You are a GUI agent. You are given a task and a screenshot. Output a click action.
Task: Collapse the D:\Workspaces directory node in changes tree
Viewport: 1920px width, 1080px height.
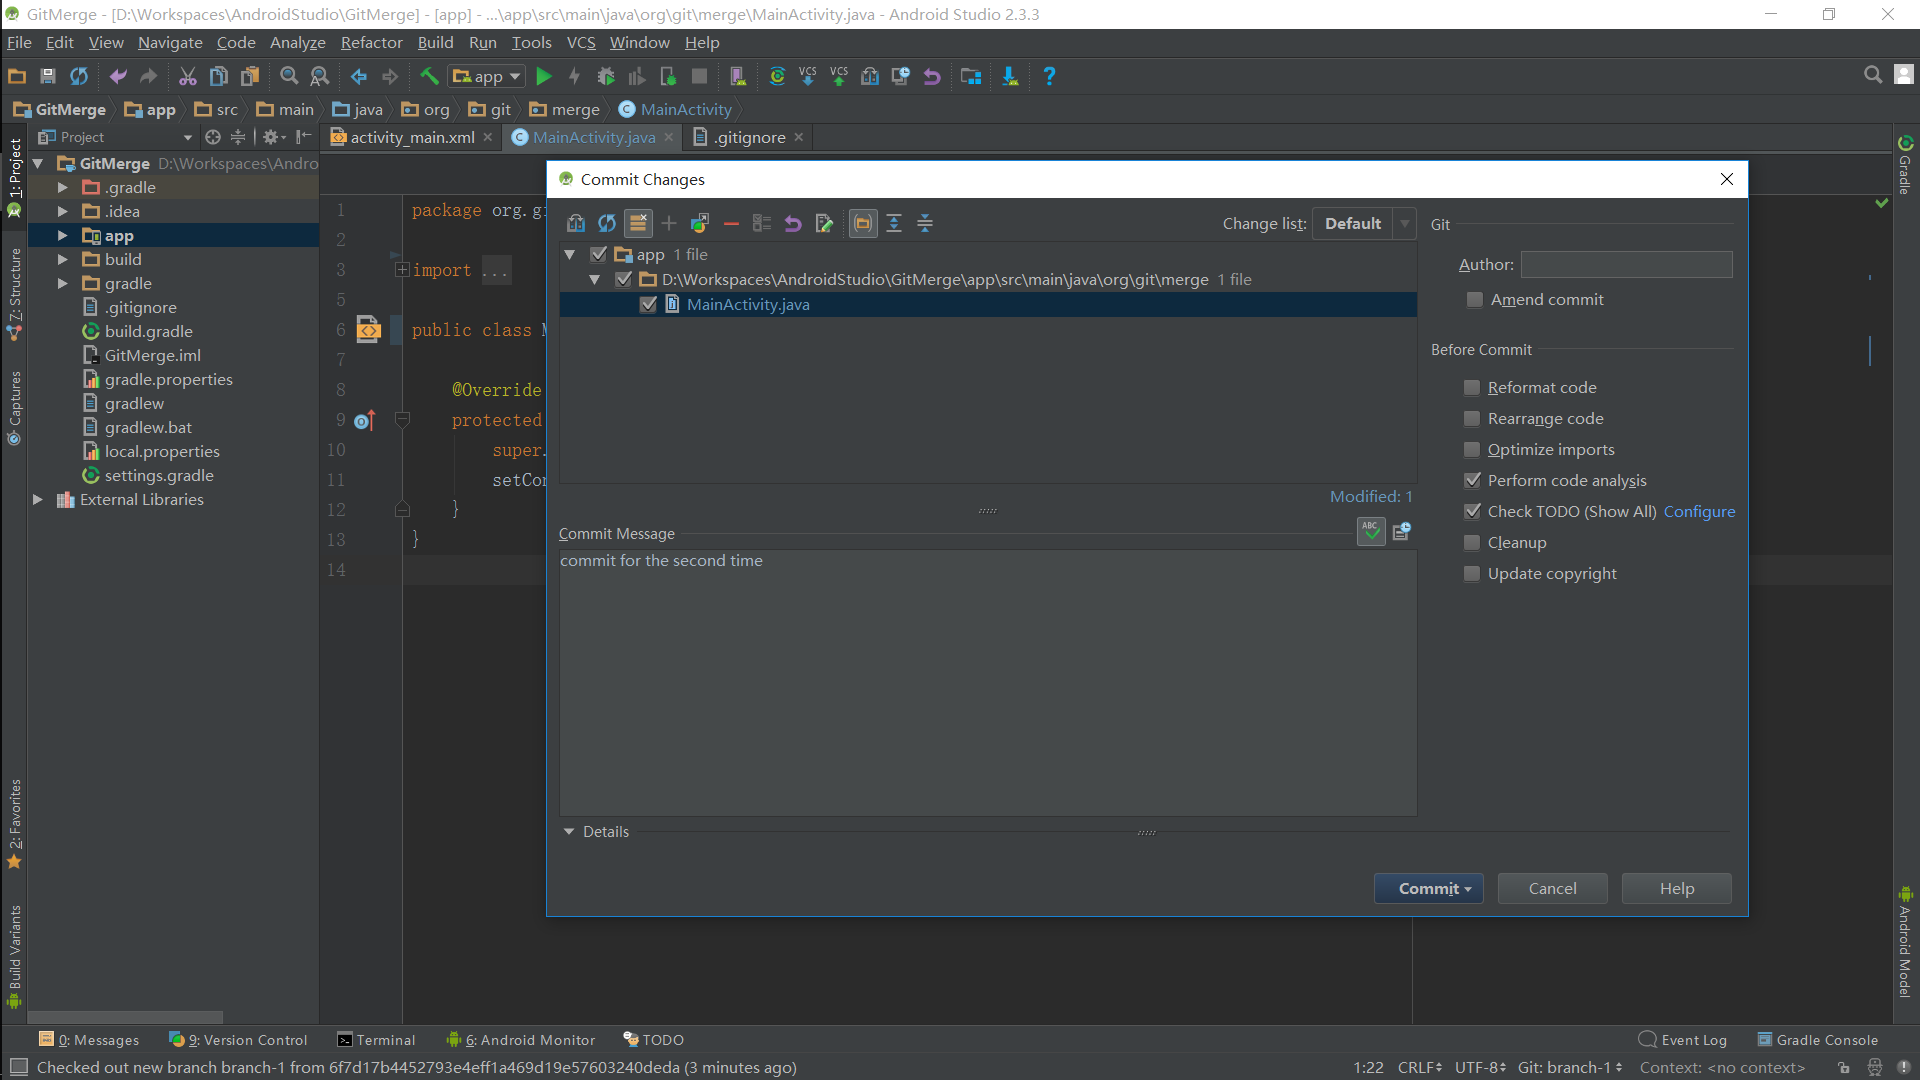tap(595, 280)
